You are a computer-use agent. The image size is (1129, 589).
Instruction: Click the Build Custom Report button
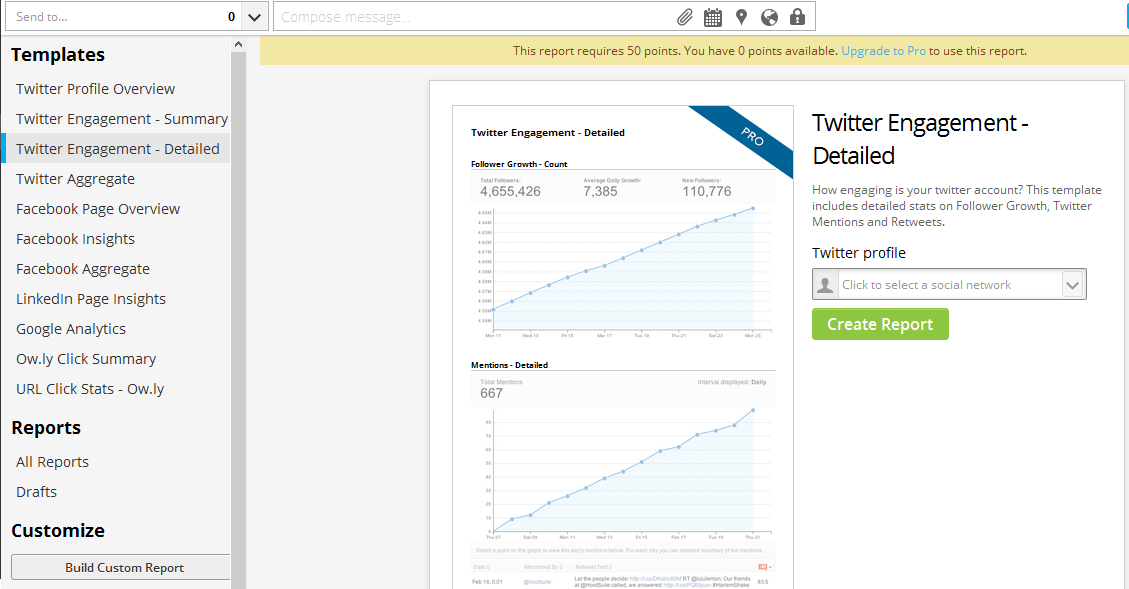[121, 567]
